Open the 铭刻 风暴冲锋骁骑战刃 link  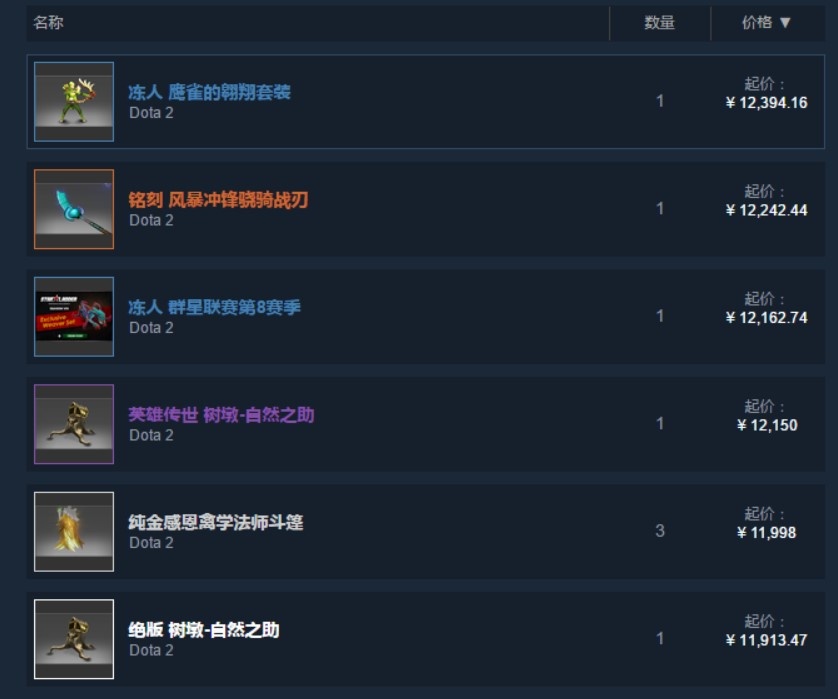click(218, 199)
